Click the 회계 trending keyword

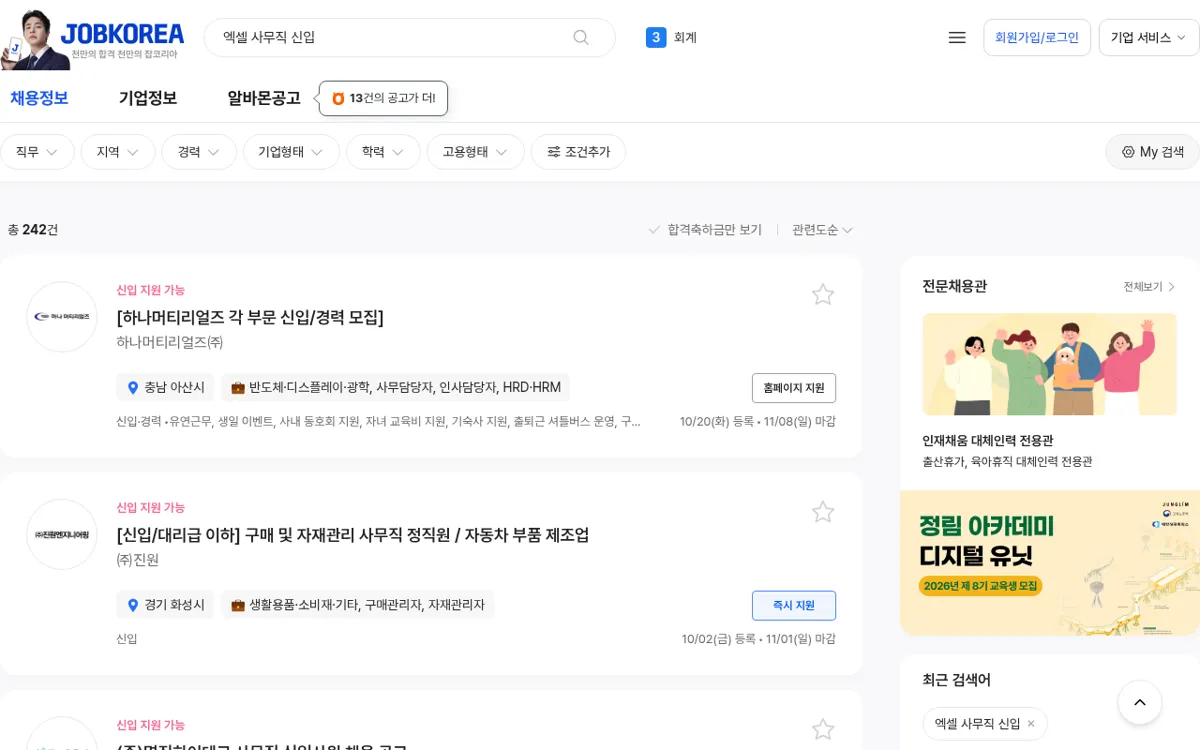point(685,37)
